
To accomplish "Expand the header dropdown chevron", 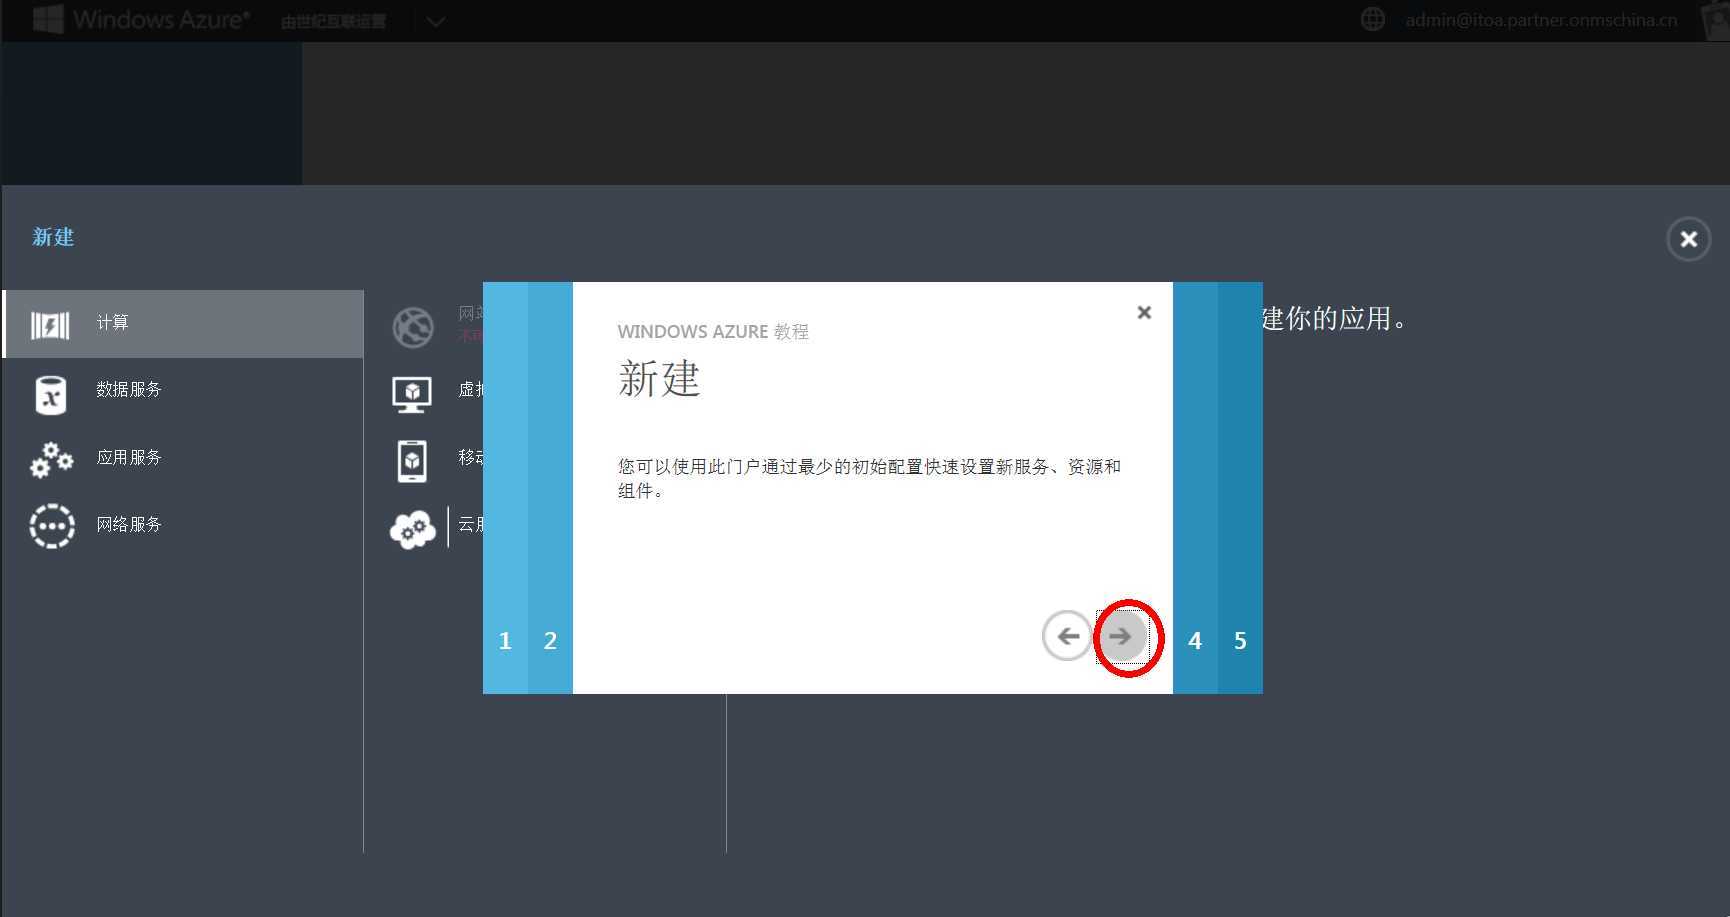I will [436, 21].
